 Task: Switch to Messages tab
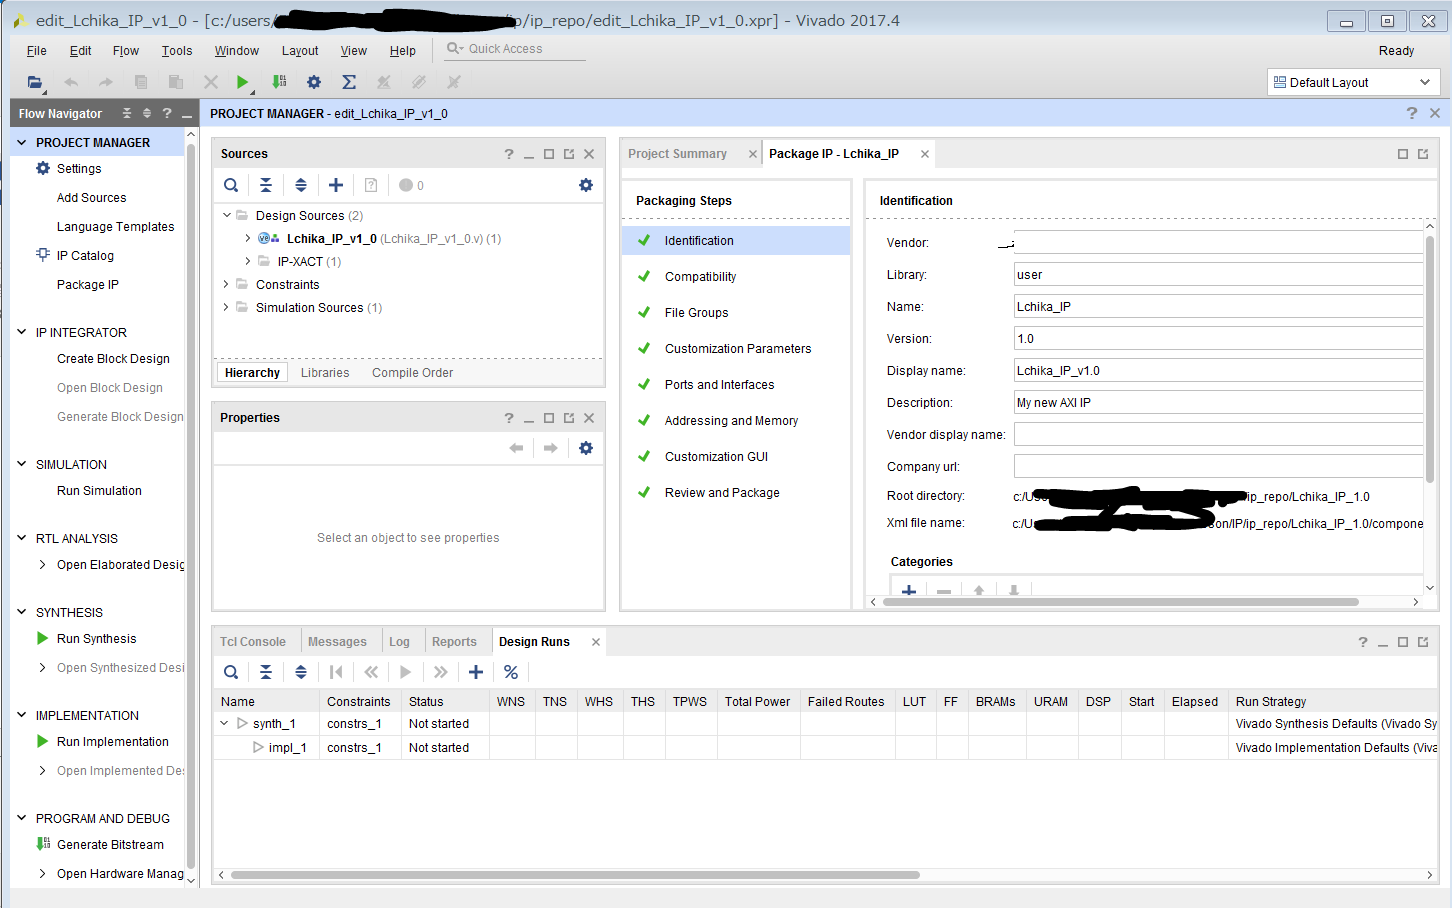337,642
